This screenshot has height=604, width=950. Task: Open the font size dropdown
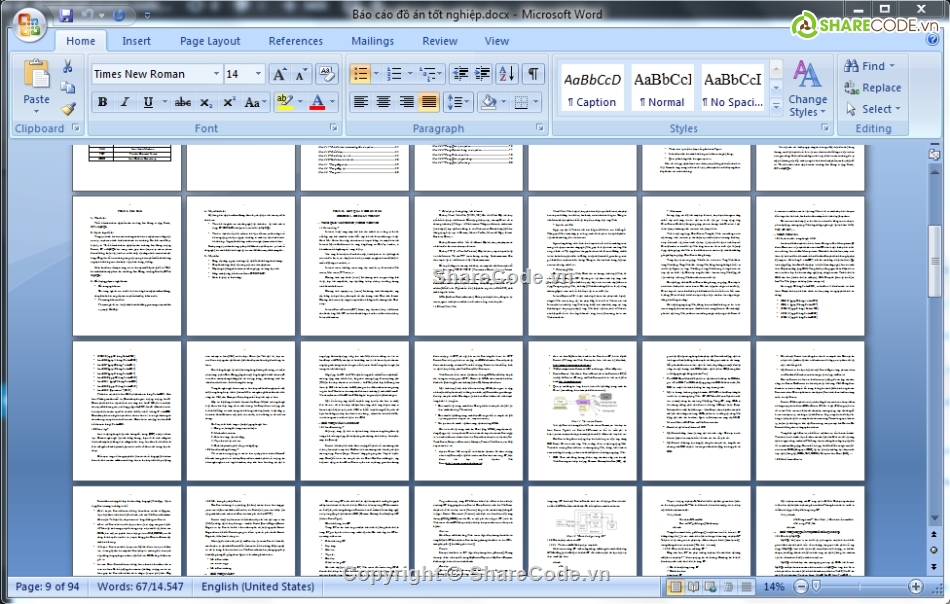[258, 74]
